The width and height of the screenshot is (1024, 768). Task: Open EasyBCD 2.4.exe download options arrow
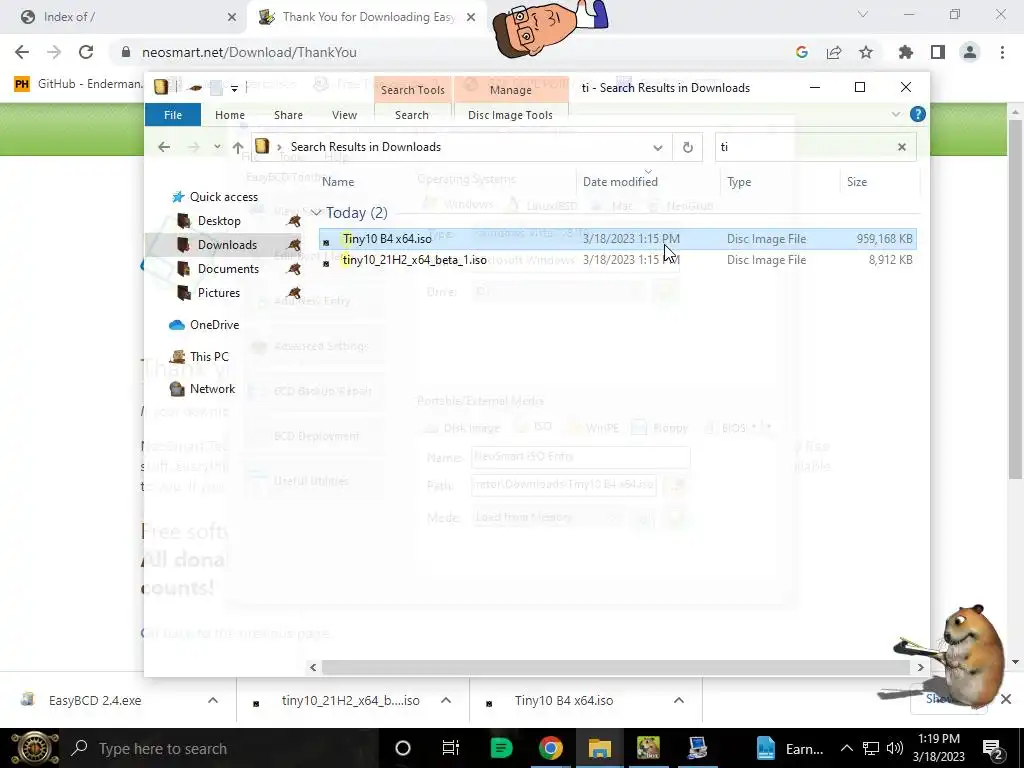pyautogui.click(x=213, y=700)
